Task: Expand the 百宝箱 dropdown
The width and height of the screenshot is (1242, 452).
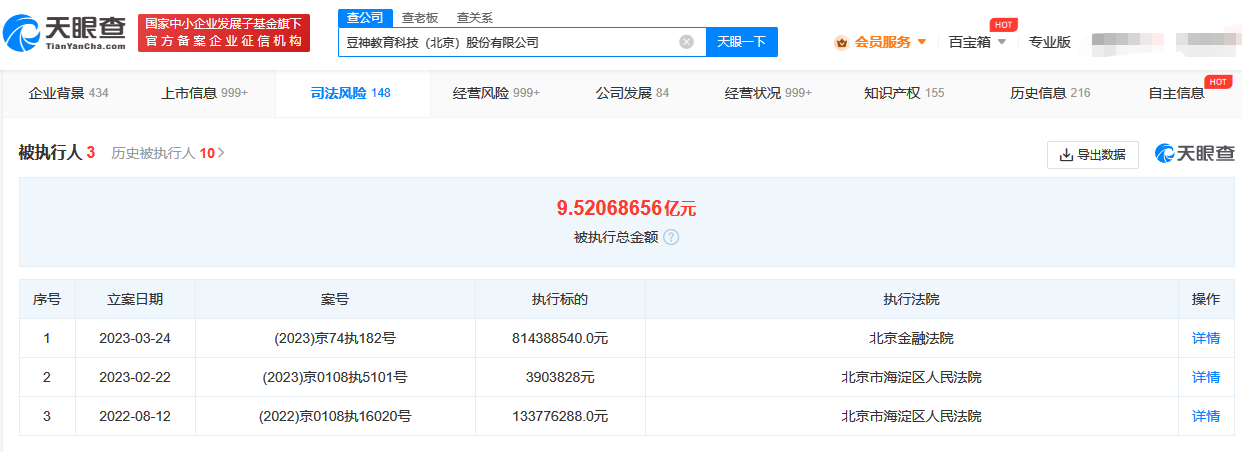Action: pyautogui.click(x=1002, y=42)
